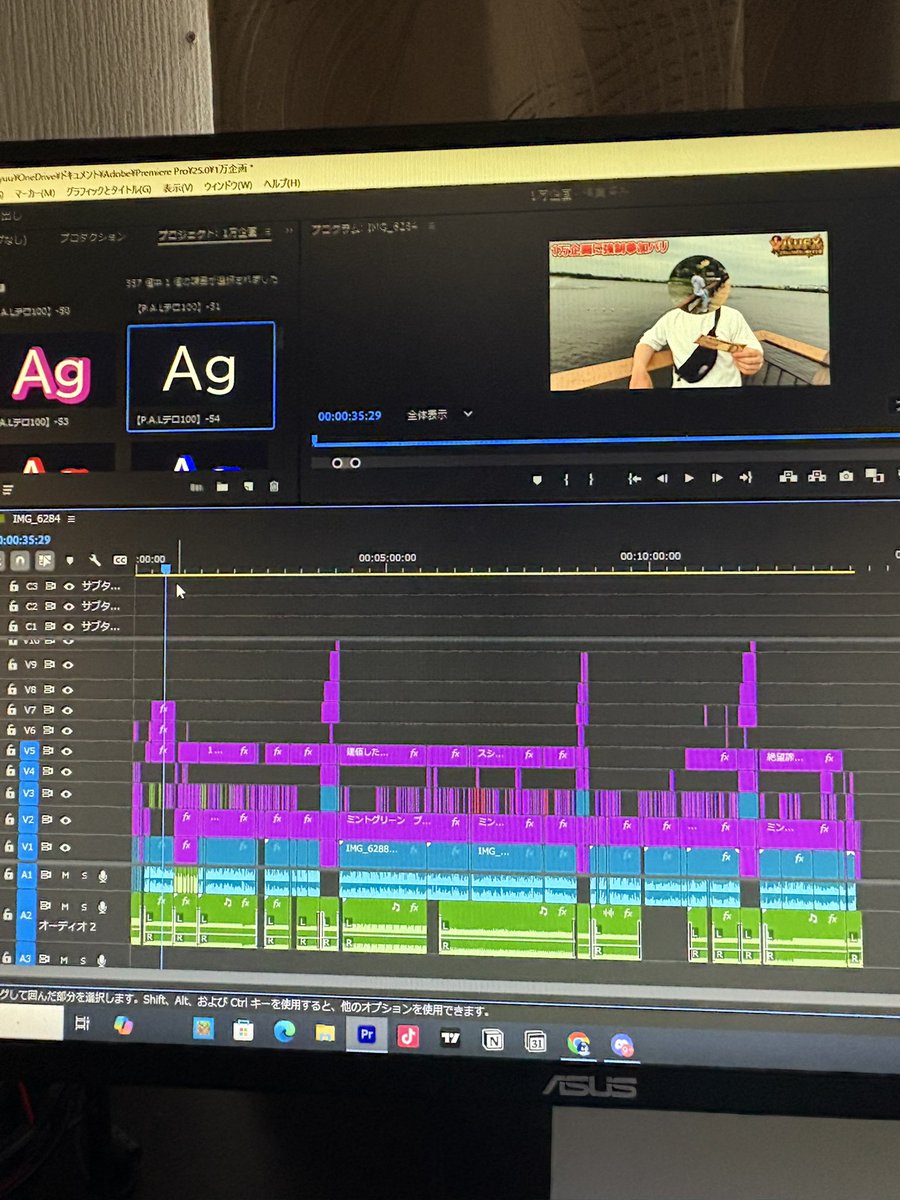The width and height of the screenshot is (900, 1200).
Task: Click timeline ruler at 00:05:00:00
Action: [387, 557]
